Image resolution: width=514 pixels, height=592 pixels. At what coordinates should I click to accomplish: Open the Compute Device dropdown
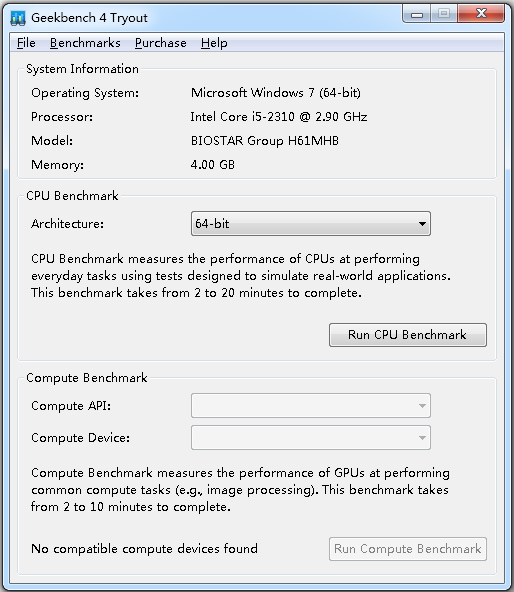point(310,438)
